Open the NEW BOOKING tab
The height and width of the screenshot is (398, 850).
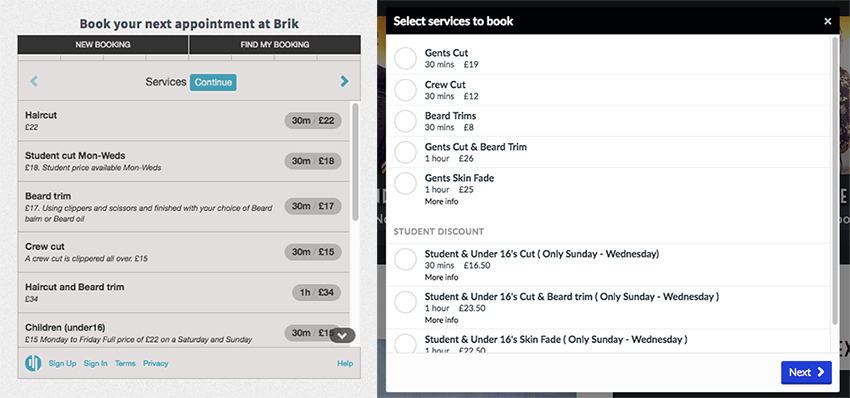(x=103, y=44)
